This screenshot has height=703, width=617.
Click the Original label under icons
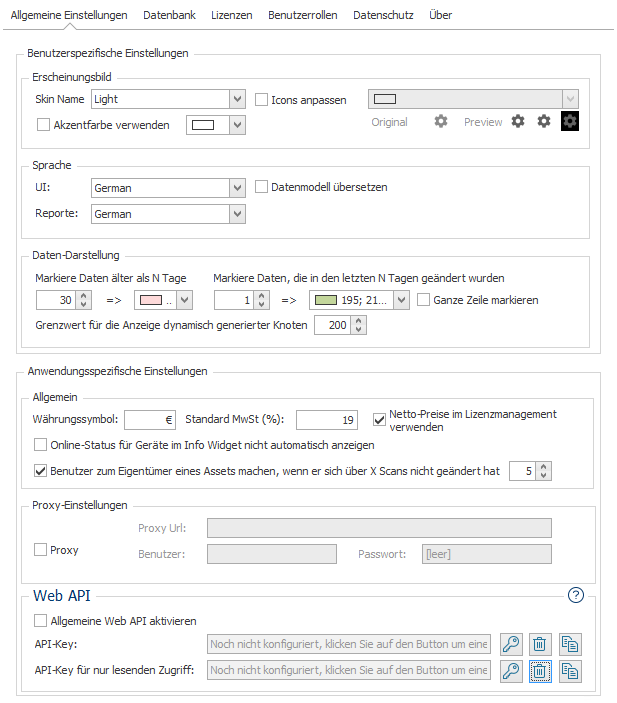(x=389, y=122)
